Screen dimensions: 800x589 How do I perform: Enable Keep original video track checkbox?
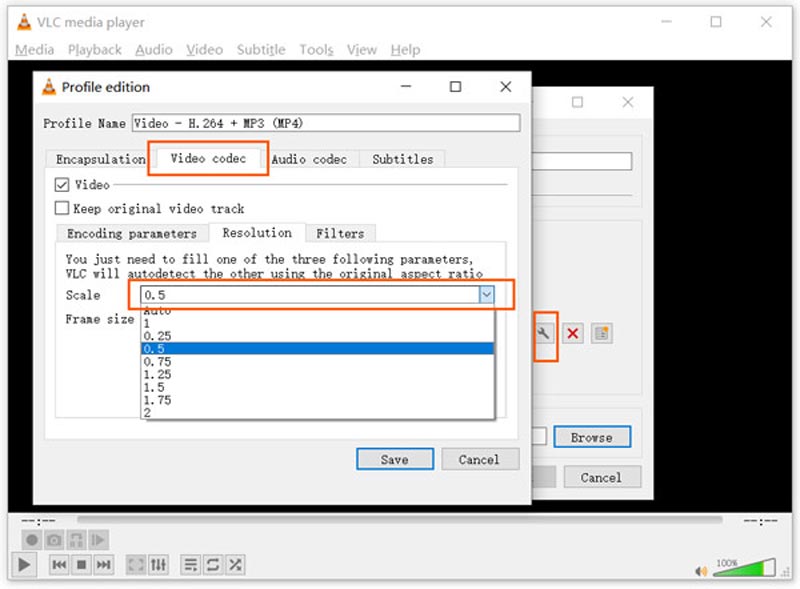point(62,209)
